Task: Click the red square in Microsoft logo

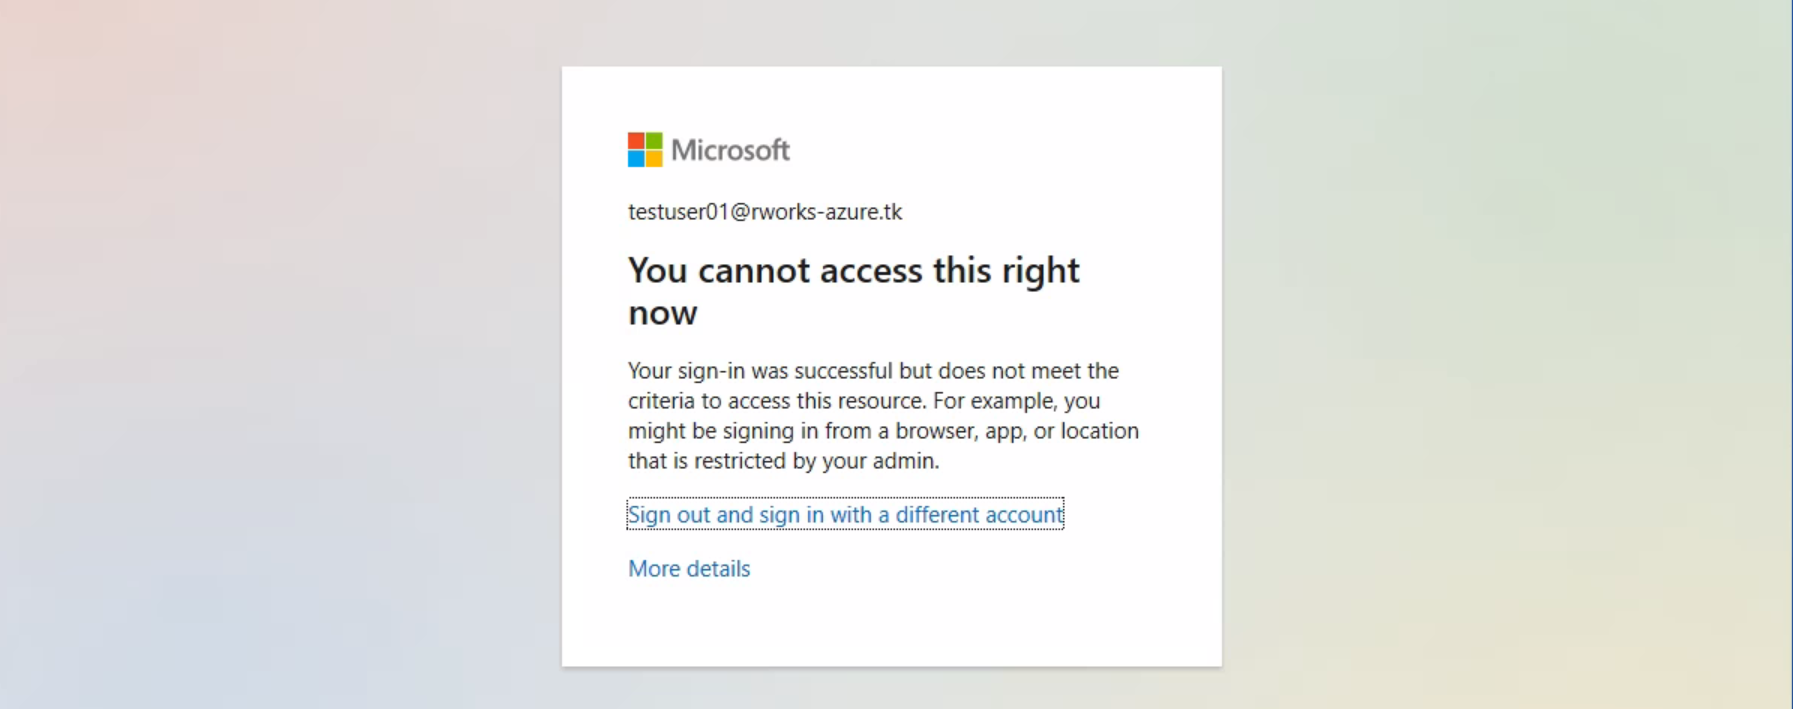Action: (x=636, y=141)
